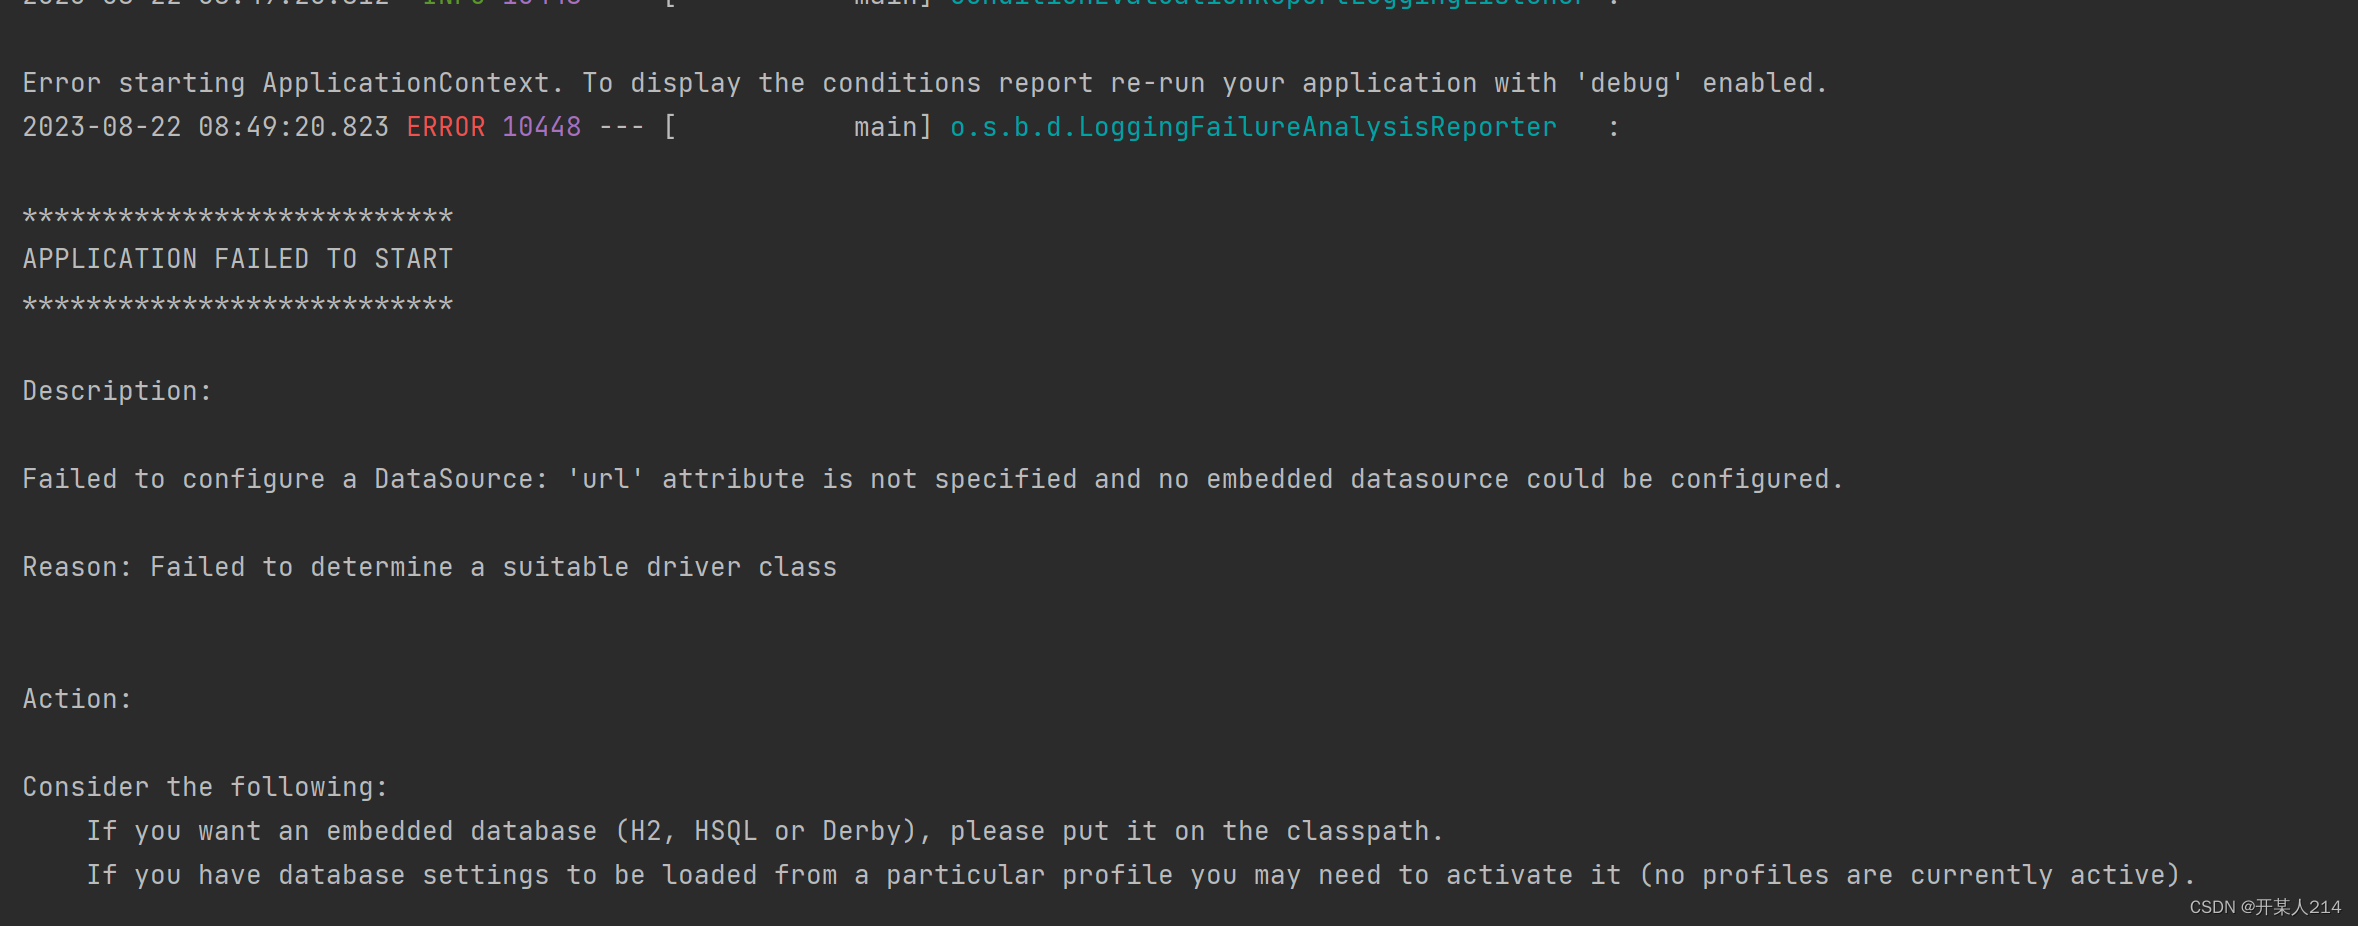2358x926 pixels.
Task: Click the process ID 10448
Action: point(542,126)
